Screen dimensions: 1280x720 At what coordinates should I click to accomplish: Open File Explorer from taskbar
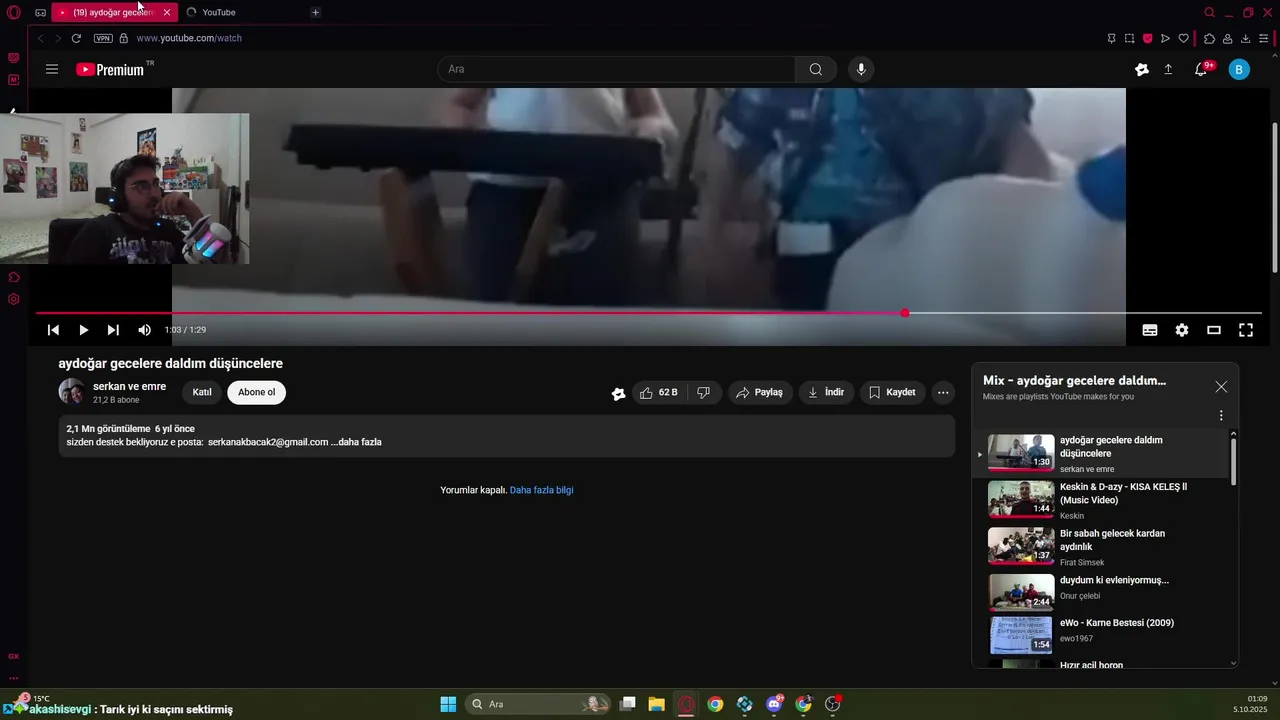pyautogui.click(x=657, y=704)
